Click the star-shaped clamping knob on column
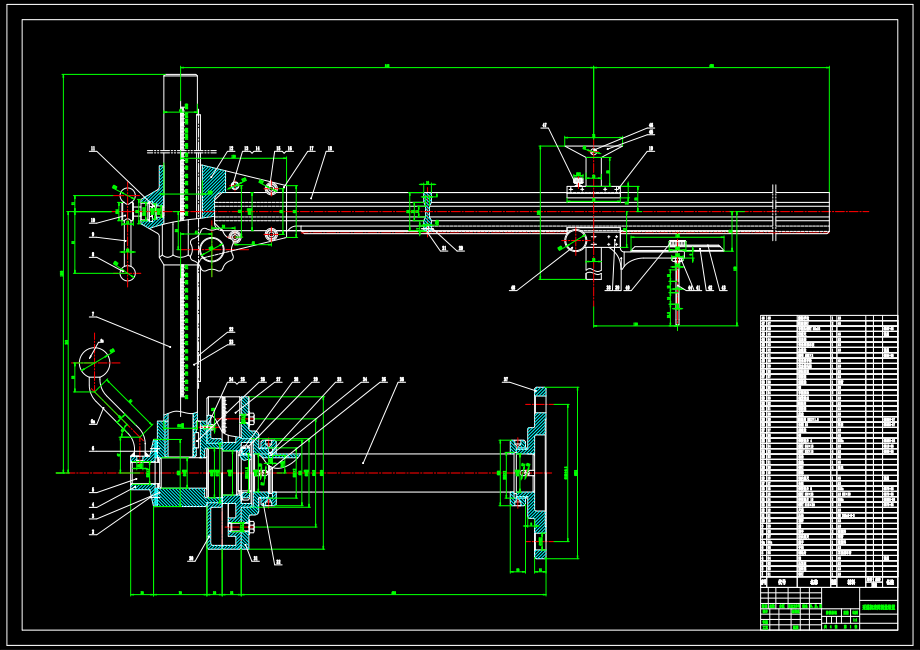This screenshot has height=650, width=920. point(212,250)
